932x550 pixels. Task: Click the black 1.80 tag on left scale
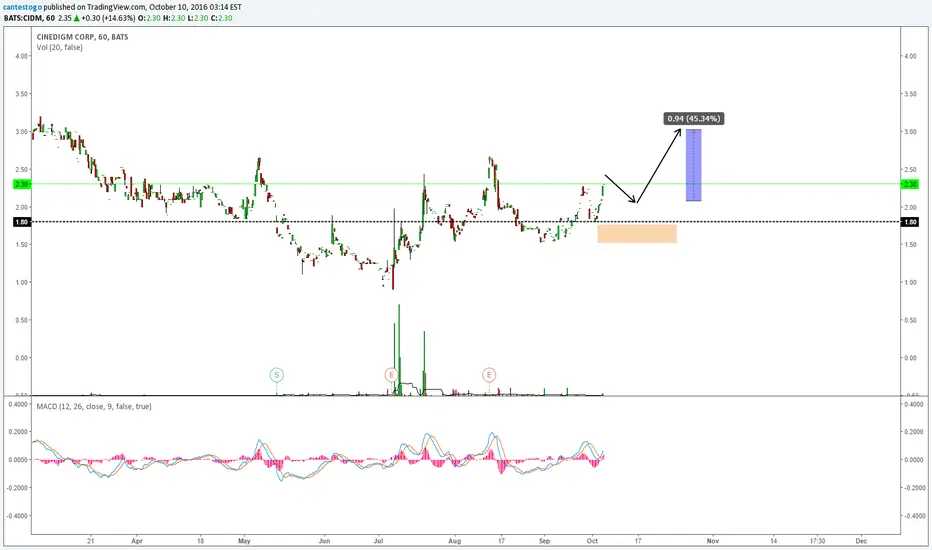pyautogui.click(x=21, y=222)
